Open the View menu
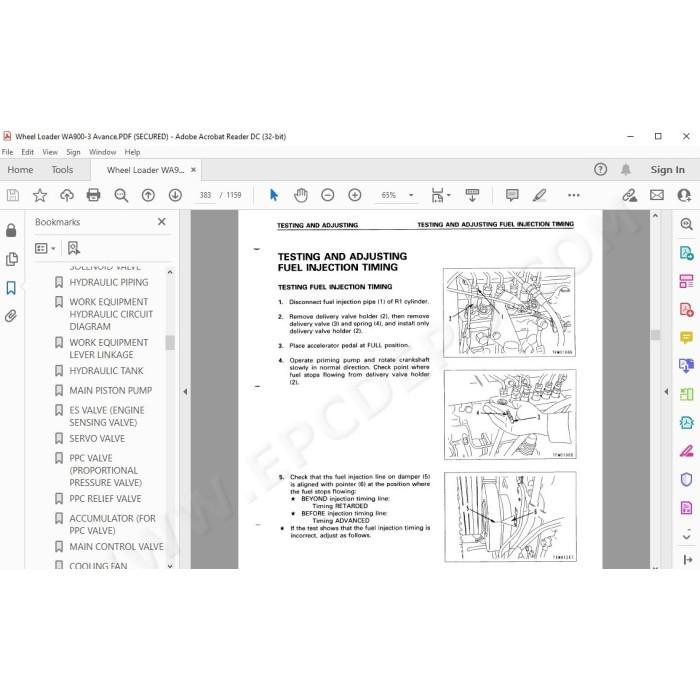 [50, 152]
